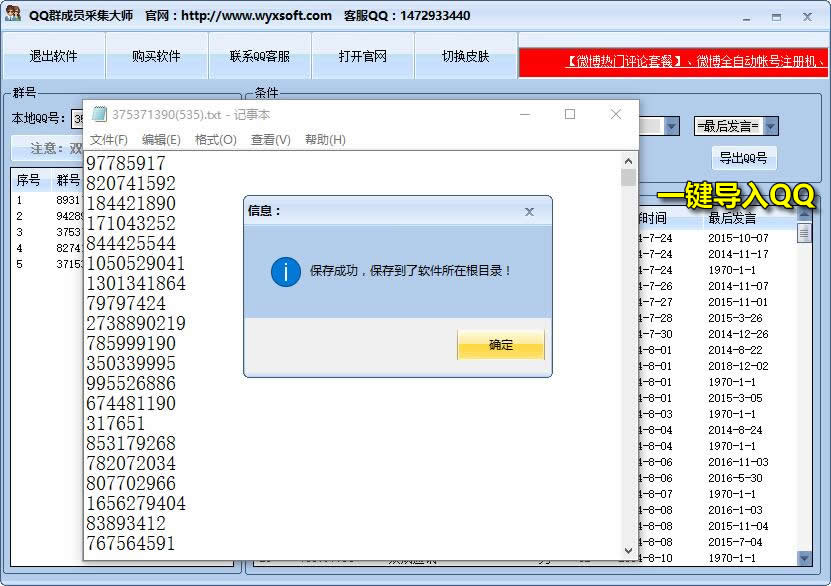Select the member row dated 2015-3-26
This screenshot has height=586, width=831.
pos(717,318)
